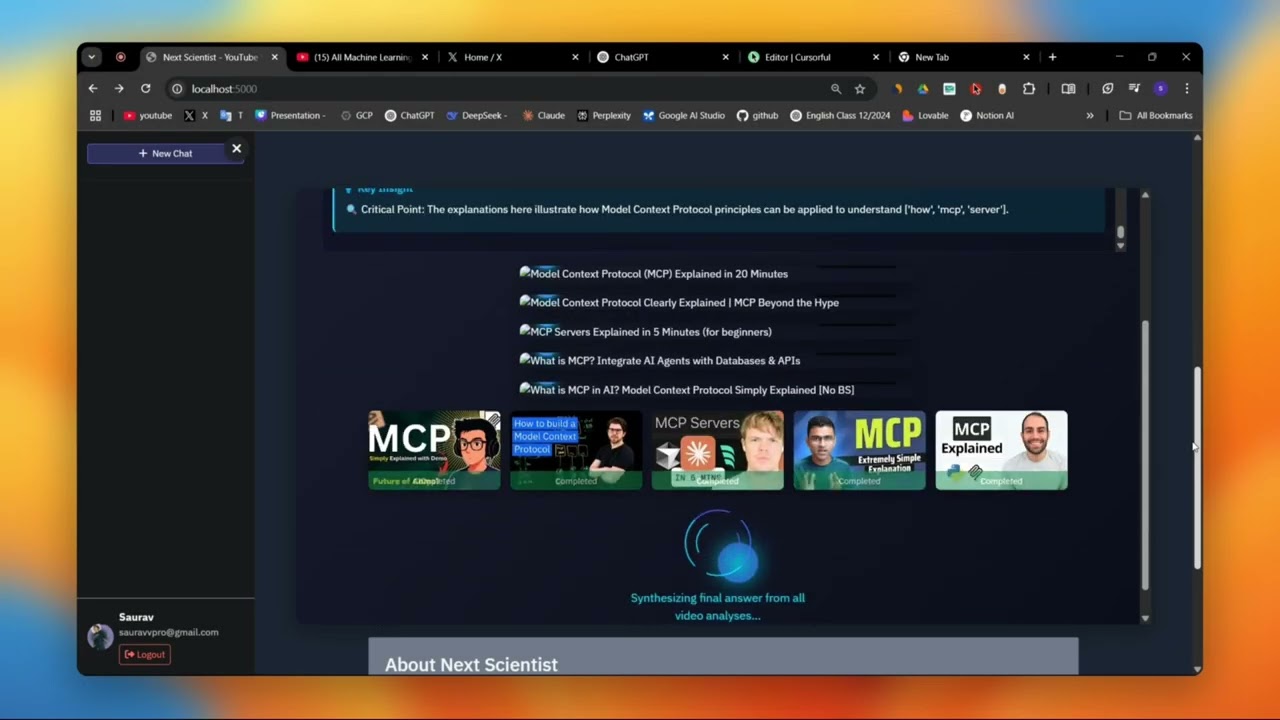Screen dimensions: 1280x720
Task: Open the Notion AI bookmark
Action: tap(987, 116)
